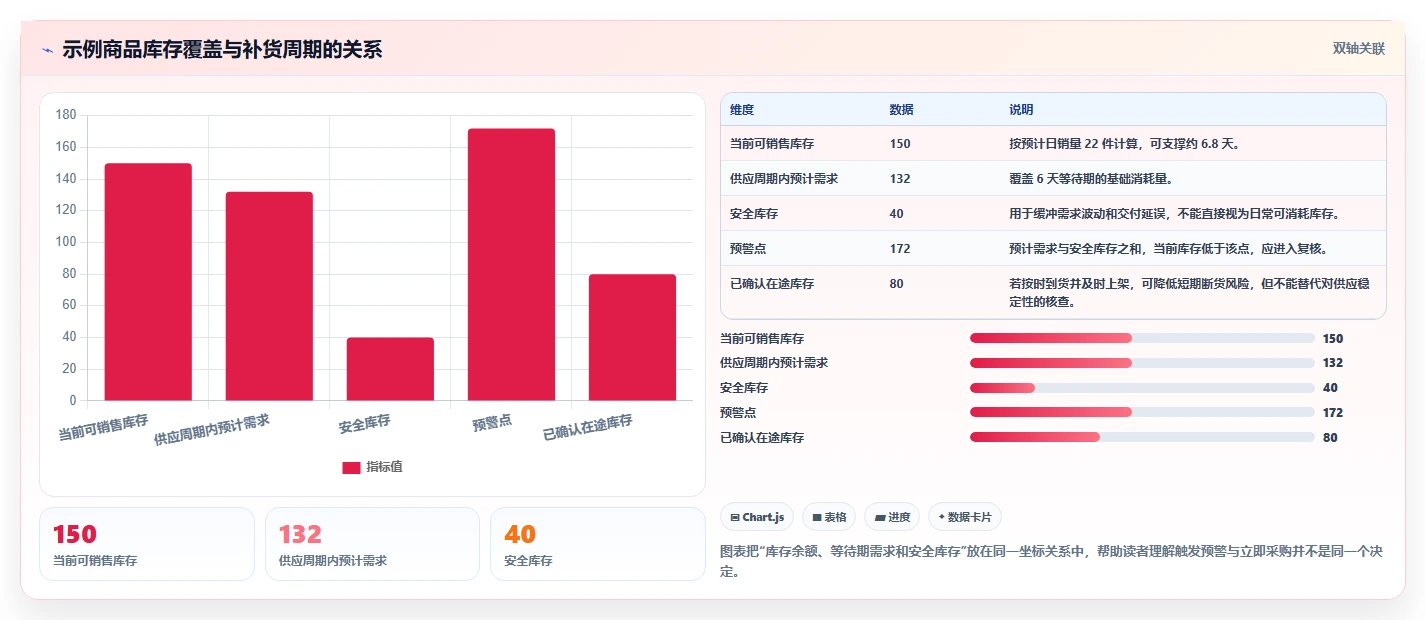The width and height of the screenshot is (1426, 620).
Task: Click the progress value 172 beside 预警点
Action: click(x=1332, y=412)
